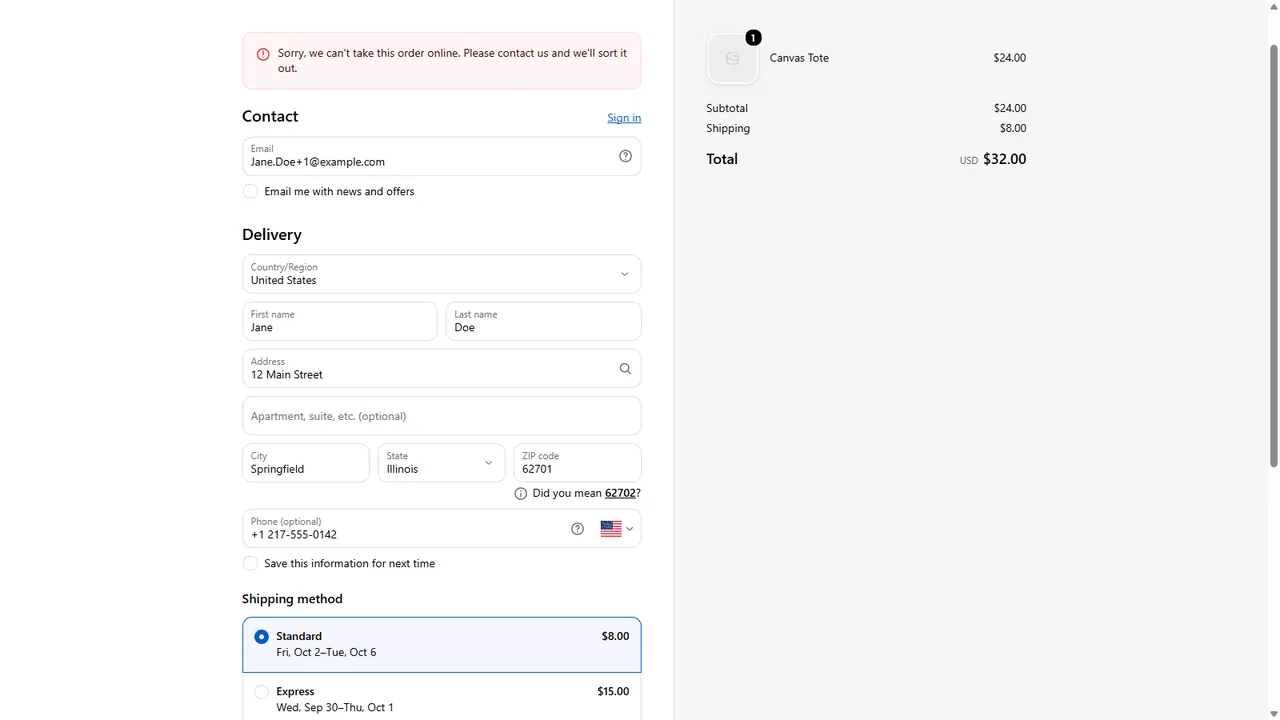Click the email help question-mark icon
1280x720 pixels.
tap(625, 156)
